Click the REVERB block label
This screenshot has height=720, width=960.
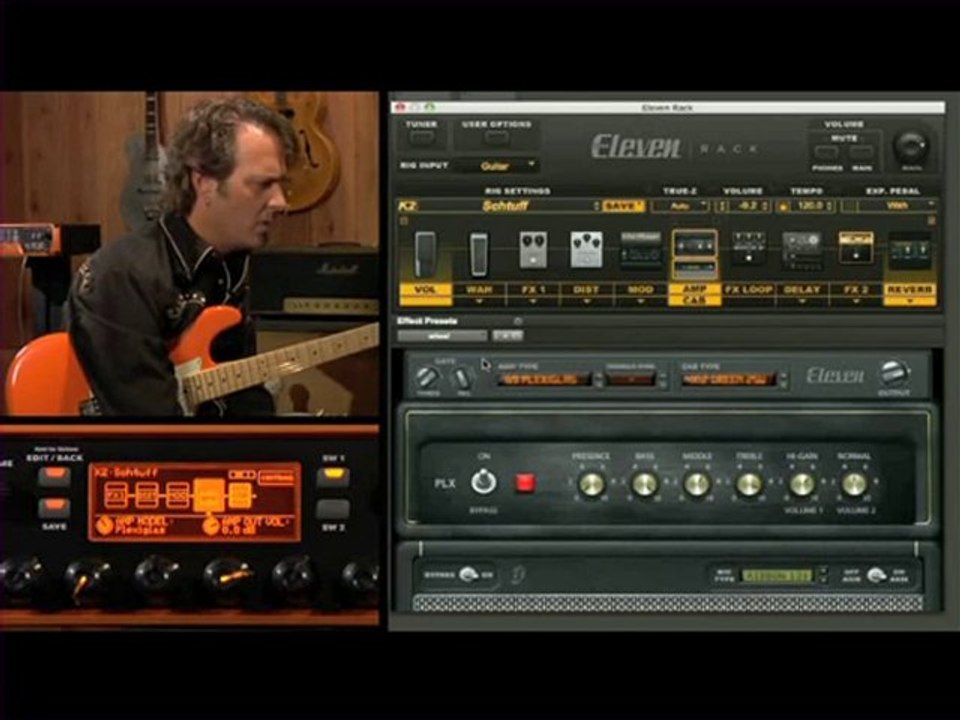tap(909, 289)
